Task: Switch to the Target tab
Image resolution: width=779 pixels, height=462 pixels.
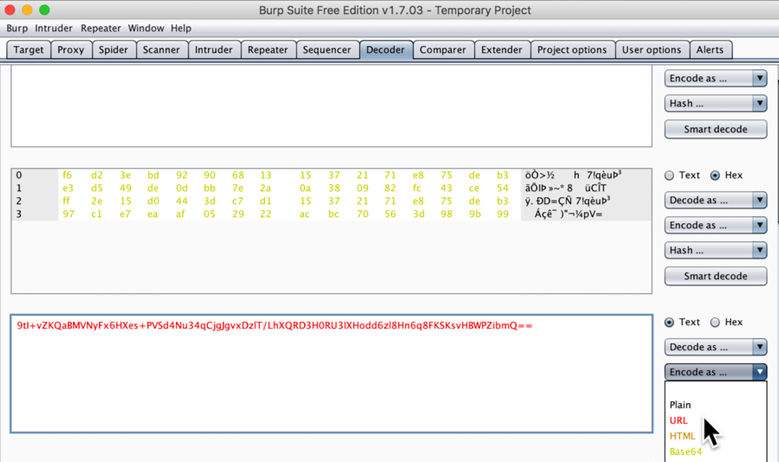Action: (28, 50)
